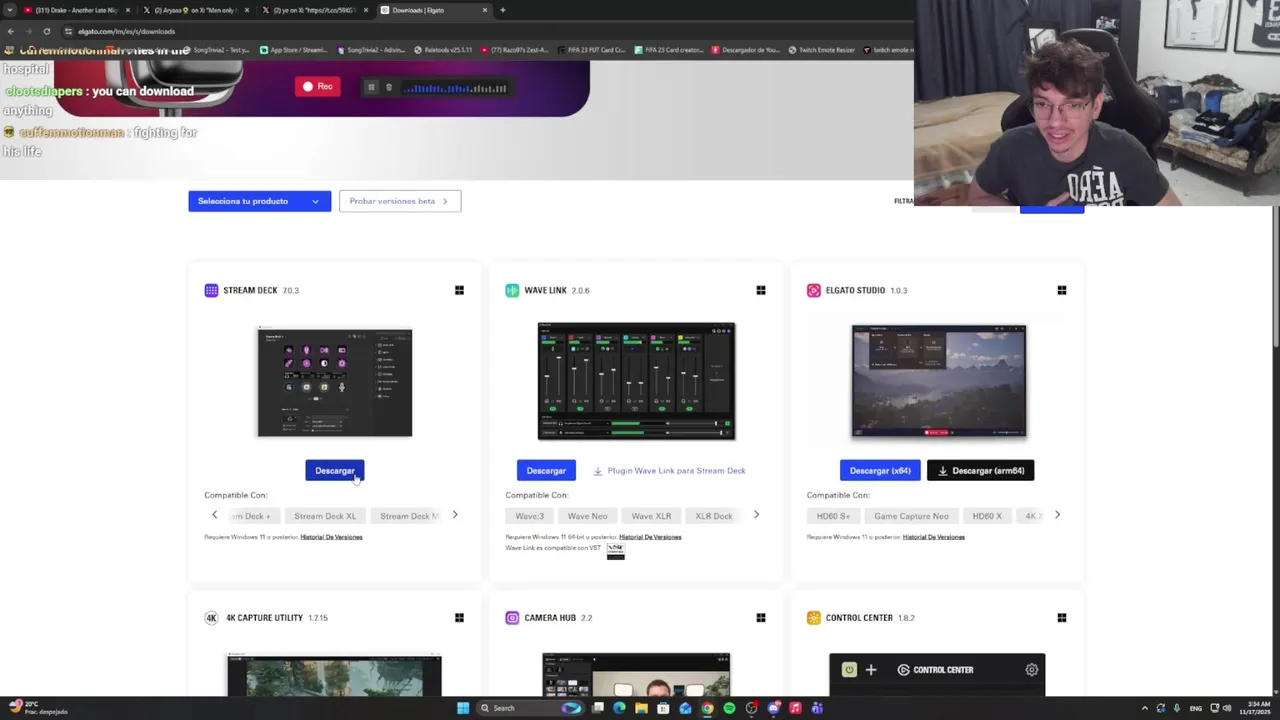Click the elgato.com address bar
This screenshot has width=1280, height=720.
(x=480, y=31)
